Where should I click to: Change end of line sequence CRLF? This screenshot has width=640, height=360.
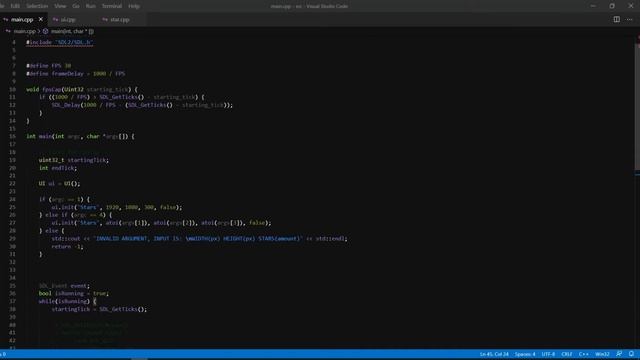click(x=567, y=354)
